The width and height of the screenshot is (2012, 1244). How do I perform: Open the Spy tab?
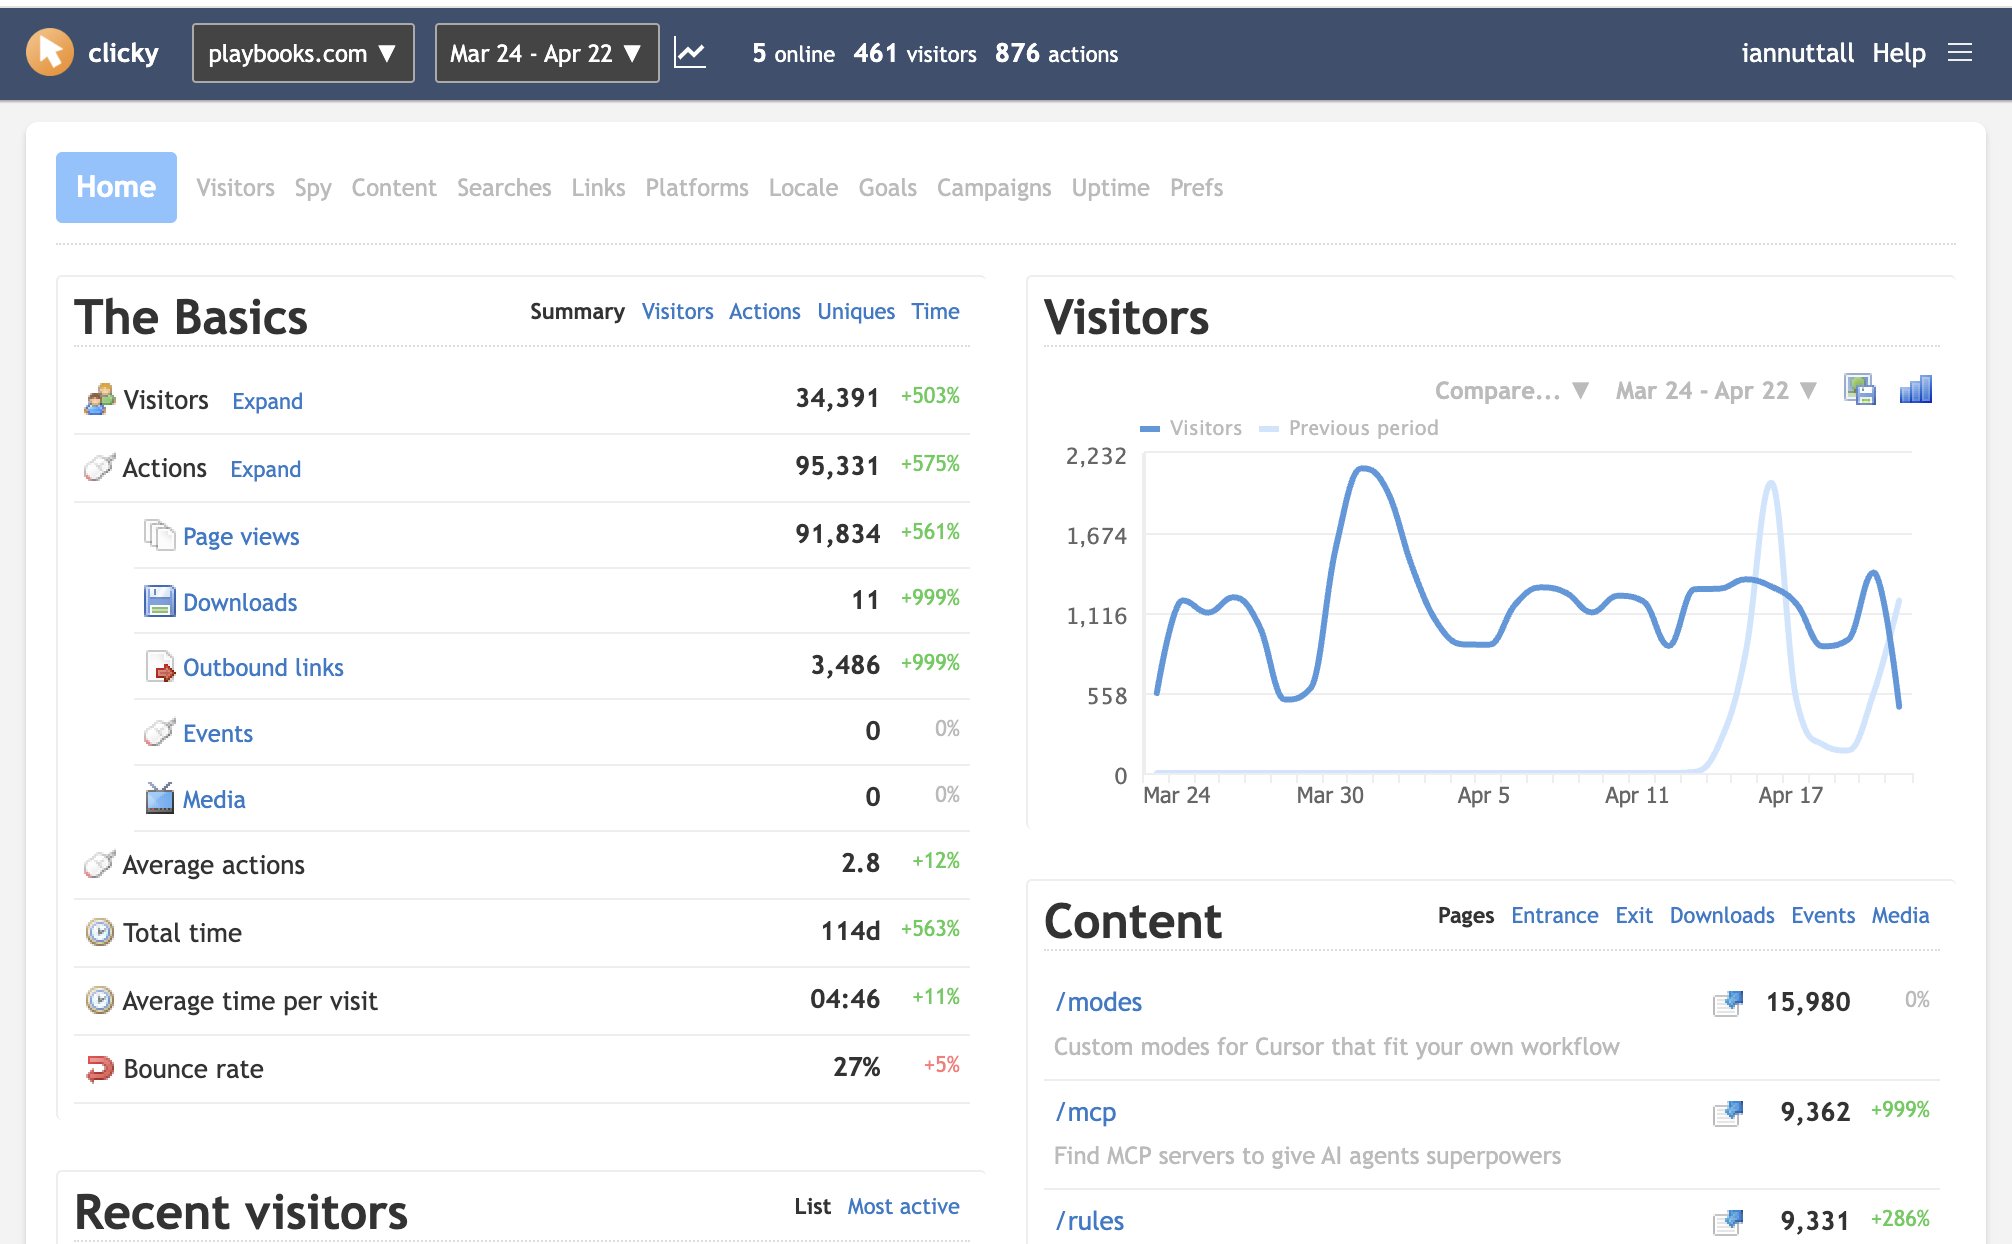[x=313, y=188]
